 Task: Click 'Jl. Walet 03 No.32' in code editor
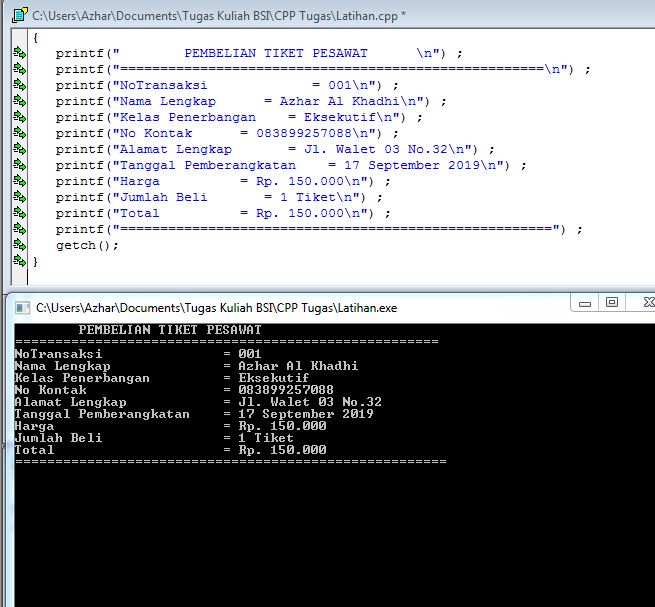(376, 149)
